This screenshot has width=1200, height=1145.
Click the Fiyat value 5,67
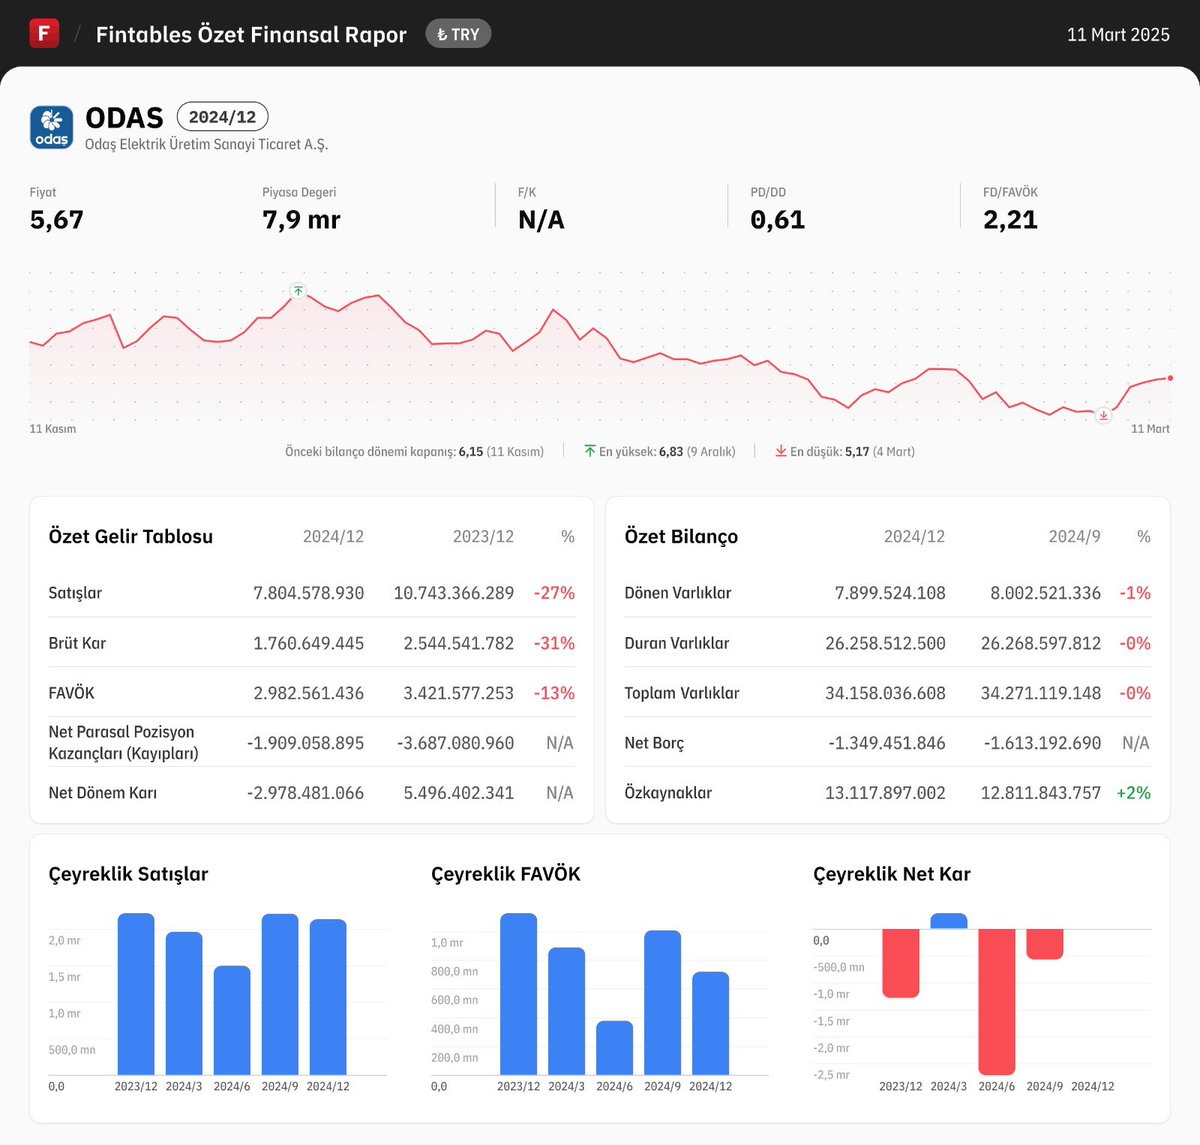tap(57, 220)
